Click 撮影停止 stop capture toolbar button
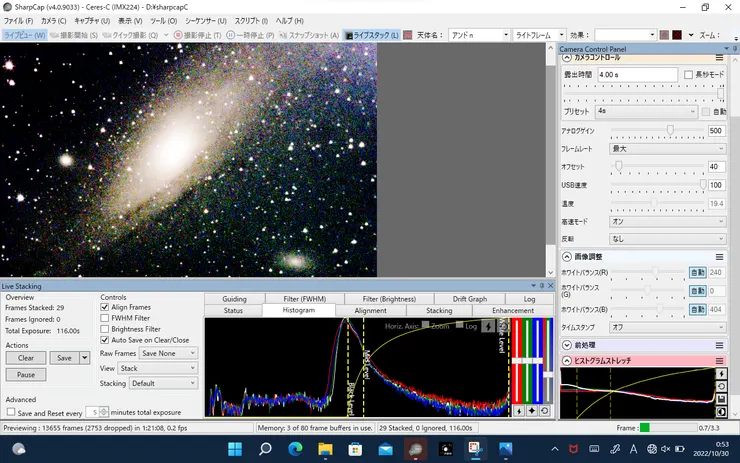 pos(197,35)
